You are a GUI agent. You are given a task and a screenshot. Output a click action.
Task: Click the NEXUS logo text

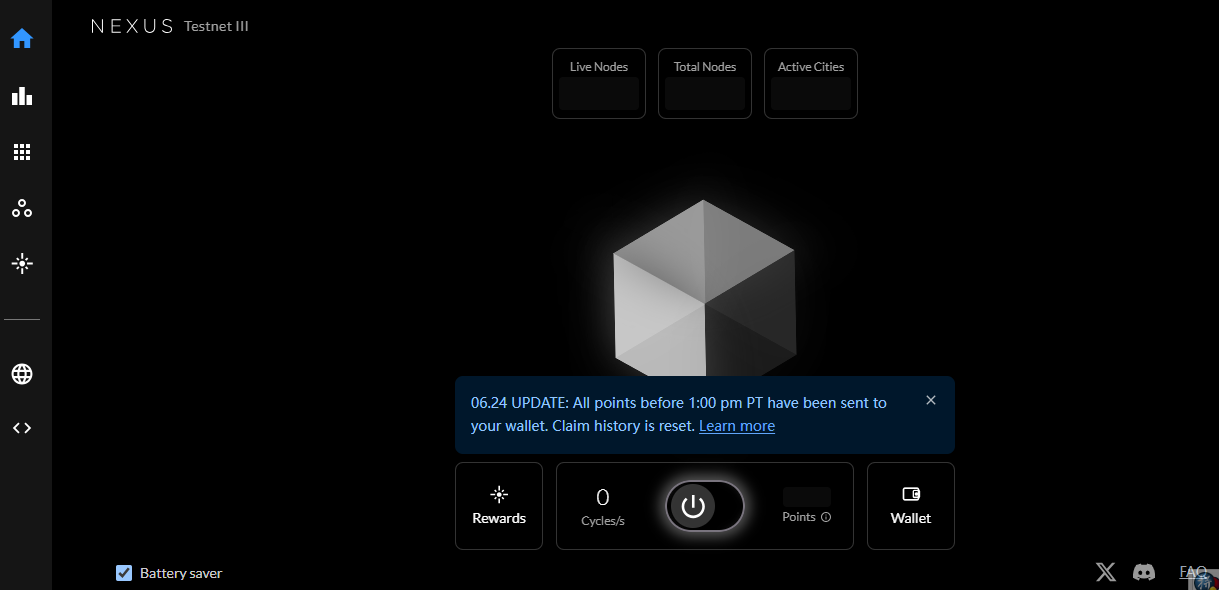point(132,27)
